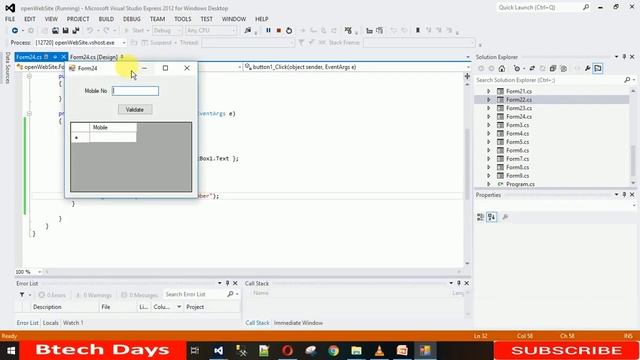
Task: Open the DEBUG menu
Action: click(x=131, y=19)
